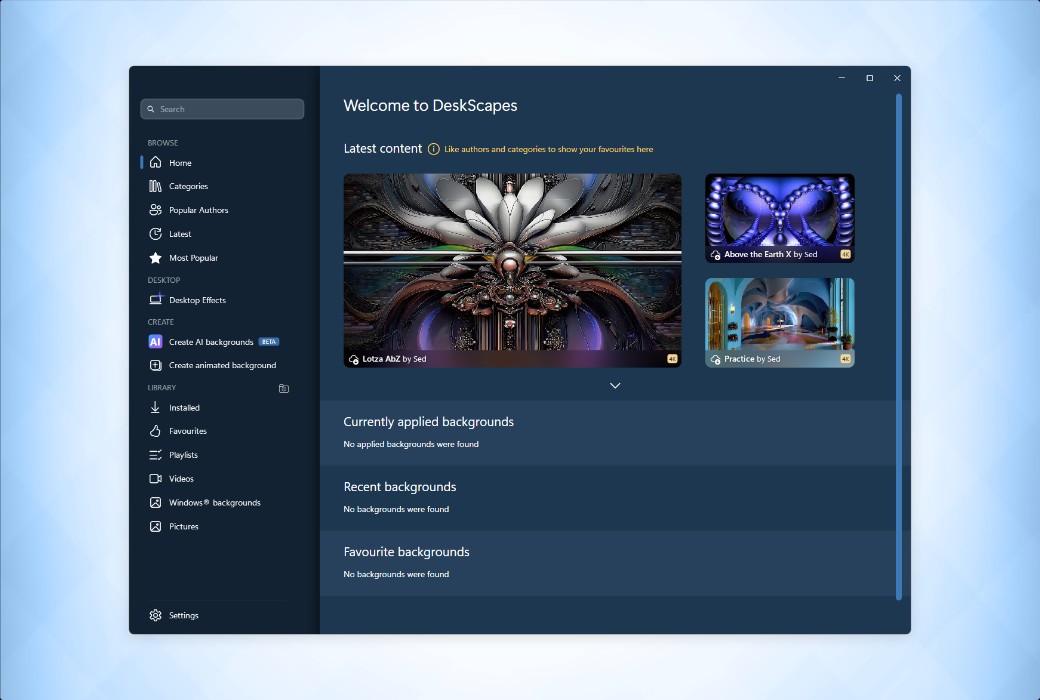
Task: Click the info circle icon beside Latest content
Action: point(433,149)
